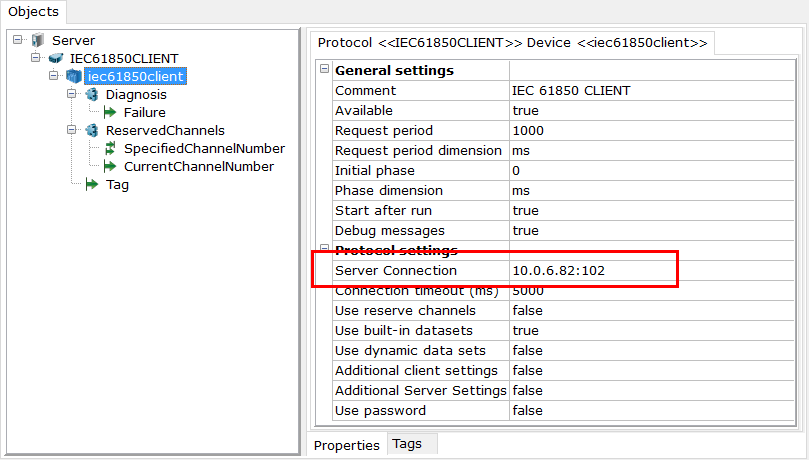This screenshot has width=809, height=460.
Task: Click the Comment property label
Action: click(x=365, y=91)
